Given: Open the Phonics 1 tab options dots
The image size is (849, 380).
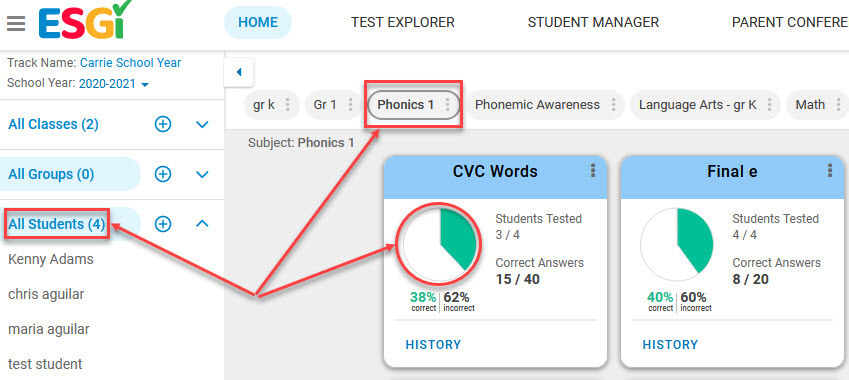Looking at the screenshot, I should [x=447, y=105].
